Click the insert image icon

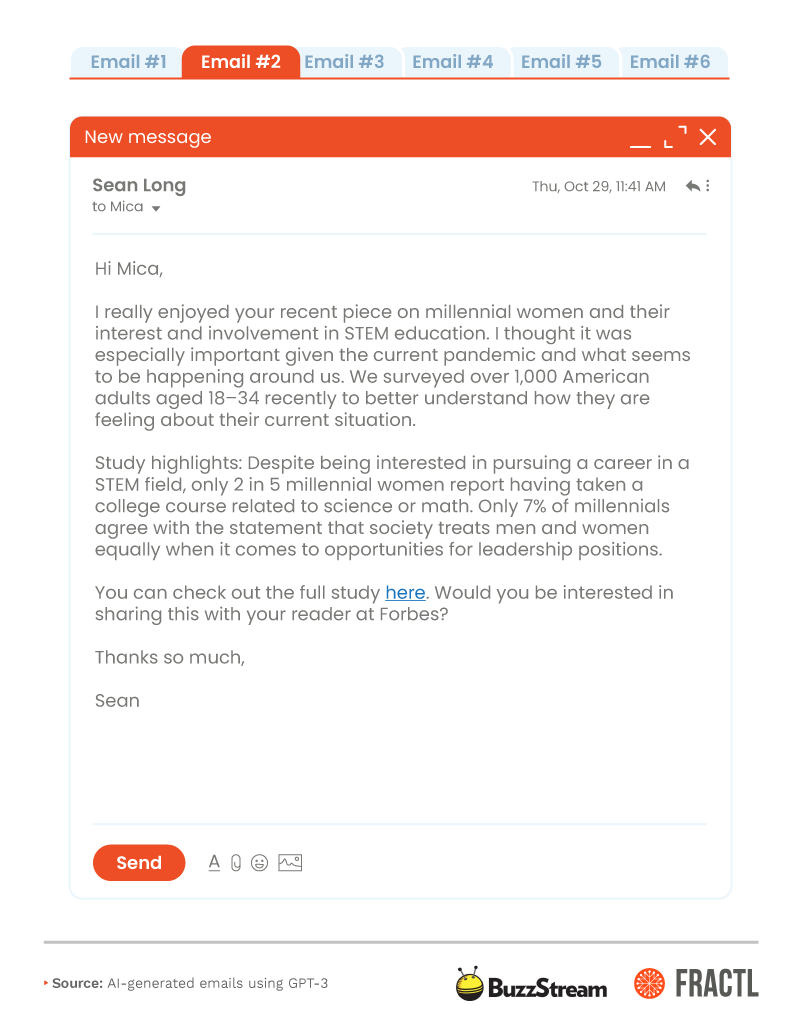click(290, 862)
